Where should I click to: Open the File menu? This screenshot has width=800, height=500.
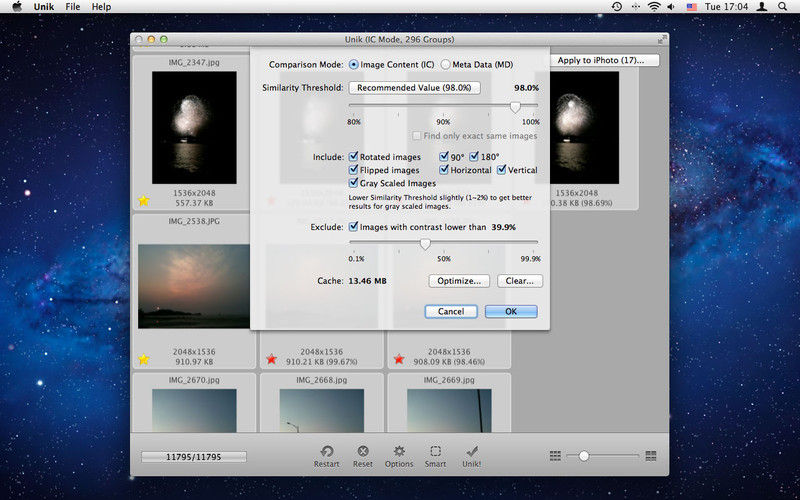72,7
